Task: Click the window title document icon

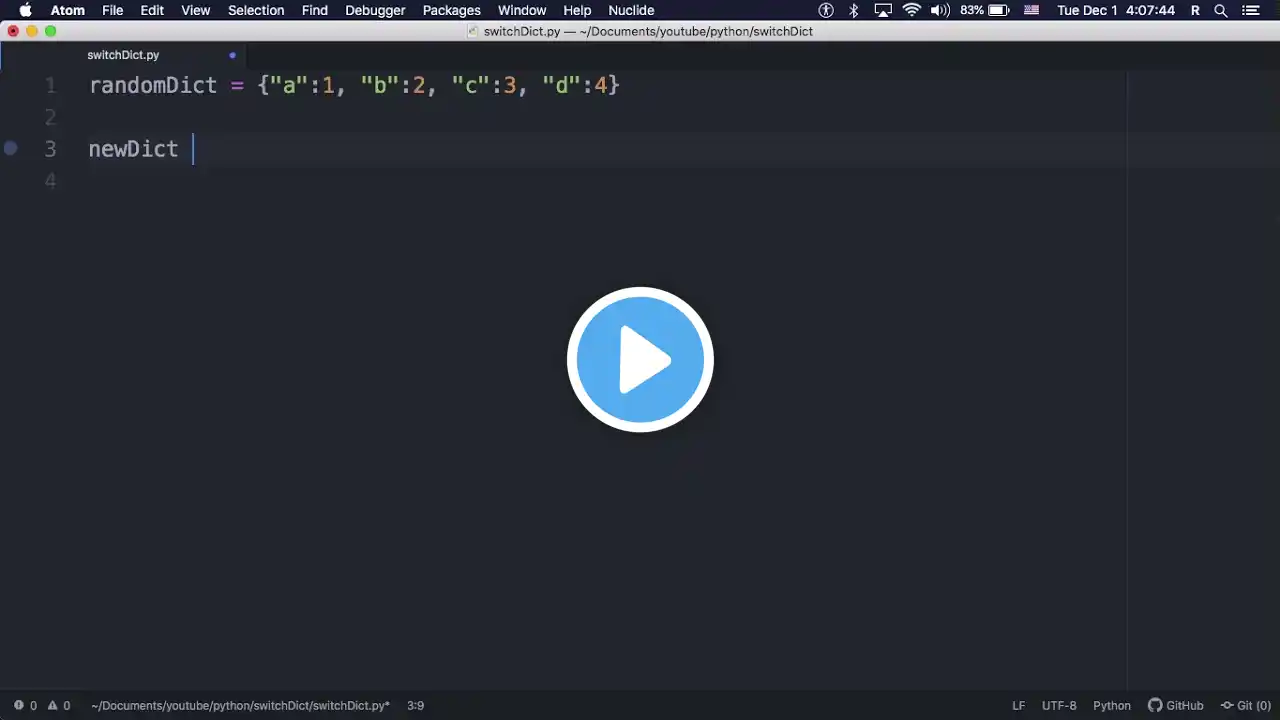Action: 474,31
